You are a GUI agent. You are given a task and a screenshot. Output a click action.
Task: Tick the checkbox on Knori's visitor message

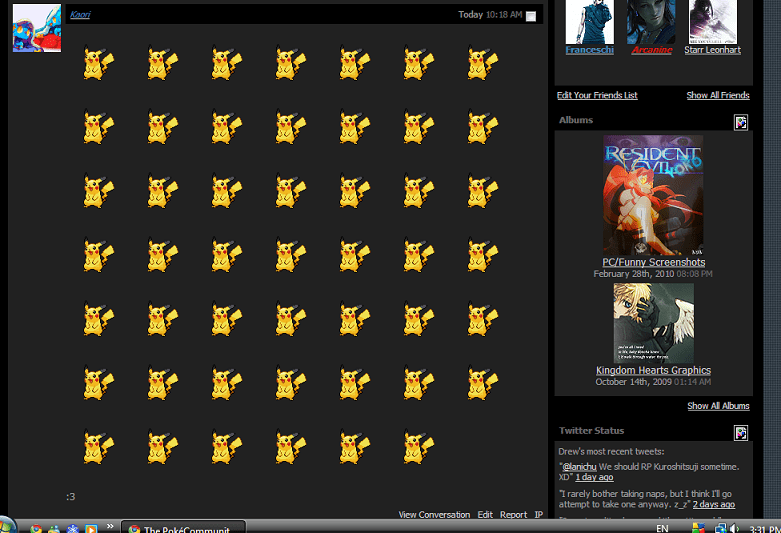(531, 16)
